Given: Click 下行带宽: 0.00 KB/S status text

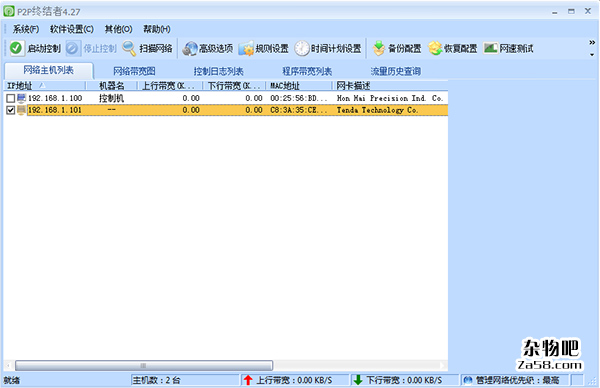Looking at the screenshot, I should tap(404, 380).
